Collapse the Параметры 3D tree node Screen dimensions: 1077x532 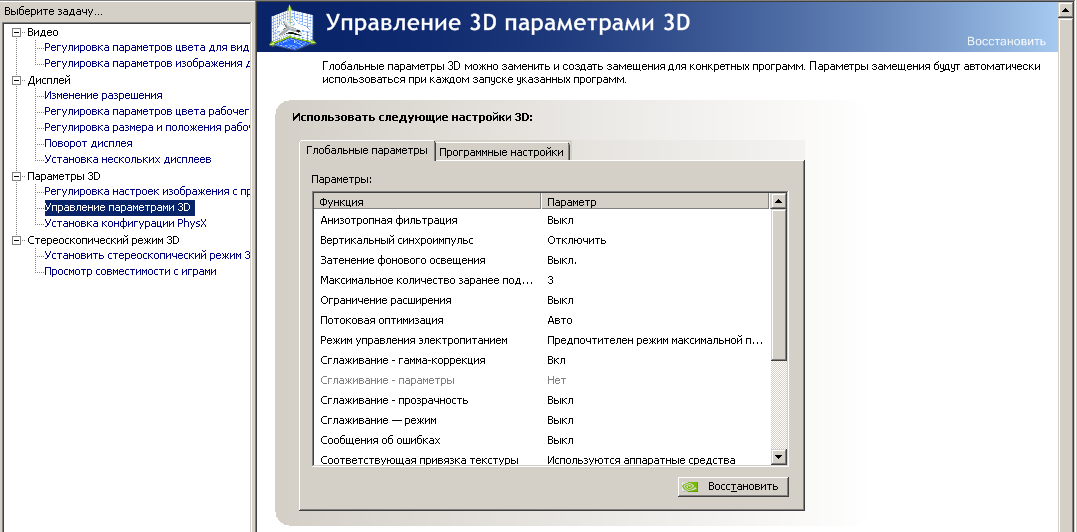(17, 176)
